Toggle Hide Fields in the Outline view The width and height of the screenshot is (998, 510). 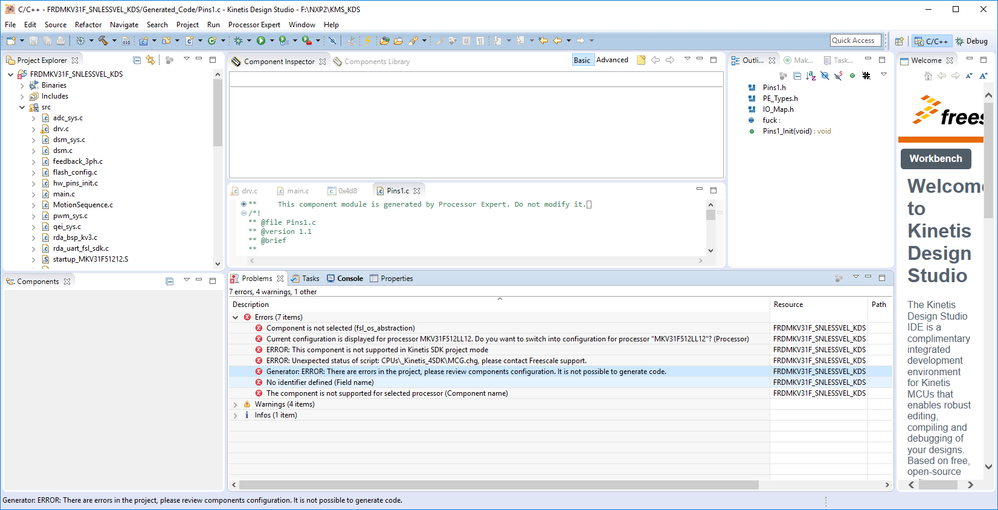[825, 75]
